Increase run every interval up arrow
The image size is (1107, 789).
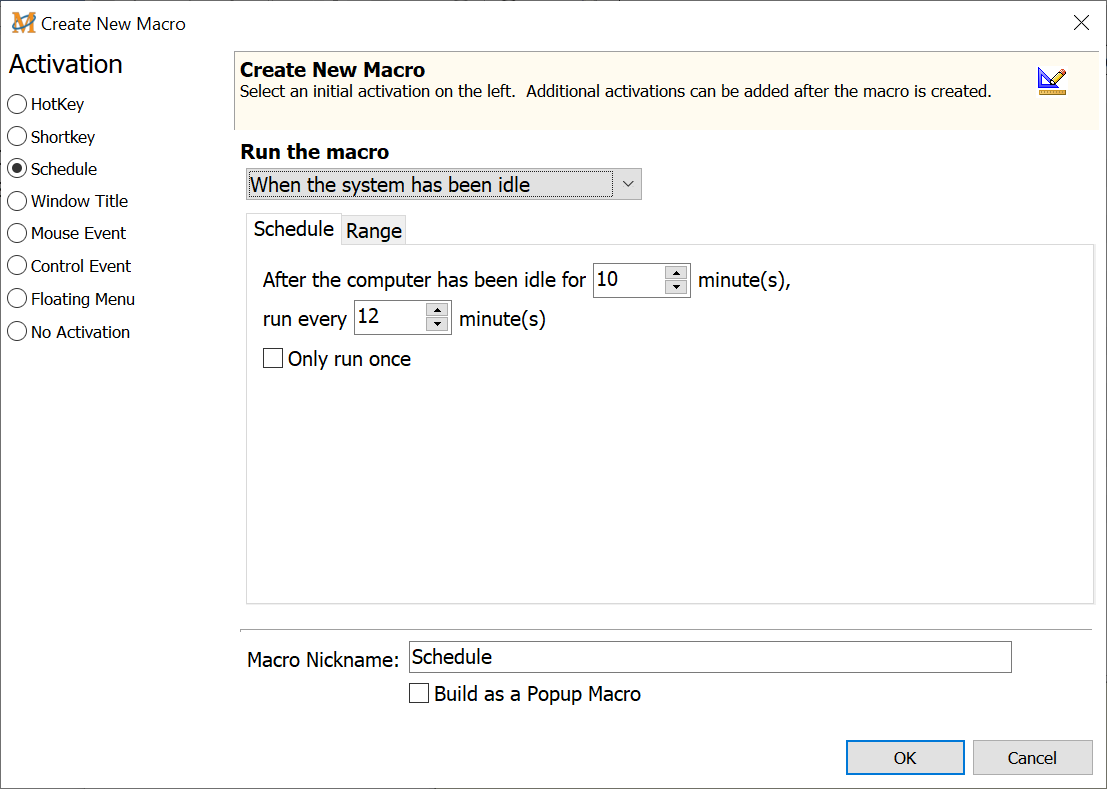point(437,310)
